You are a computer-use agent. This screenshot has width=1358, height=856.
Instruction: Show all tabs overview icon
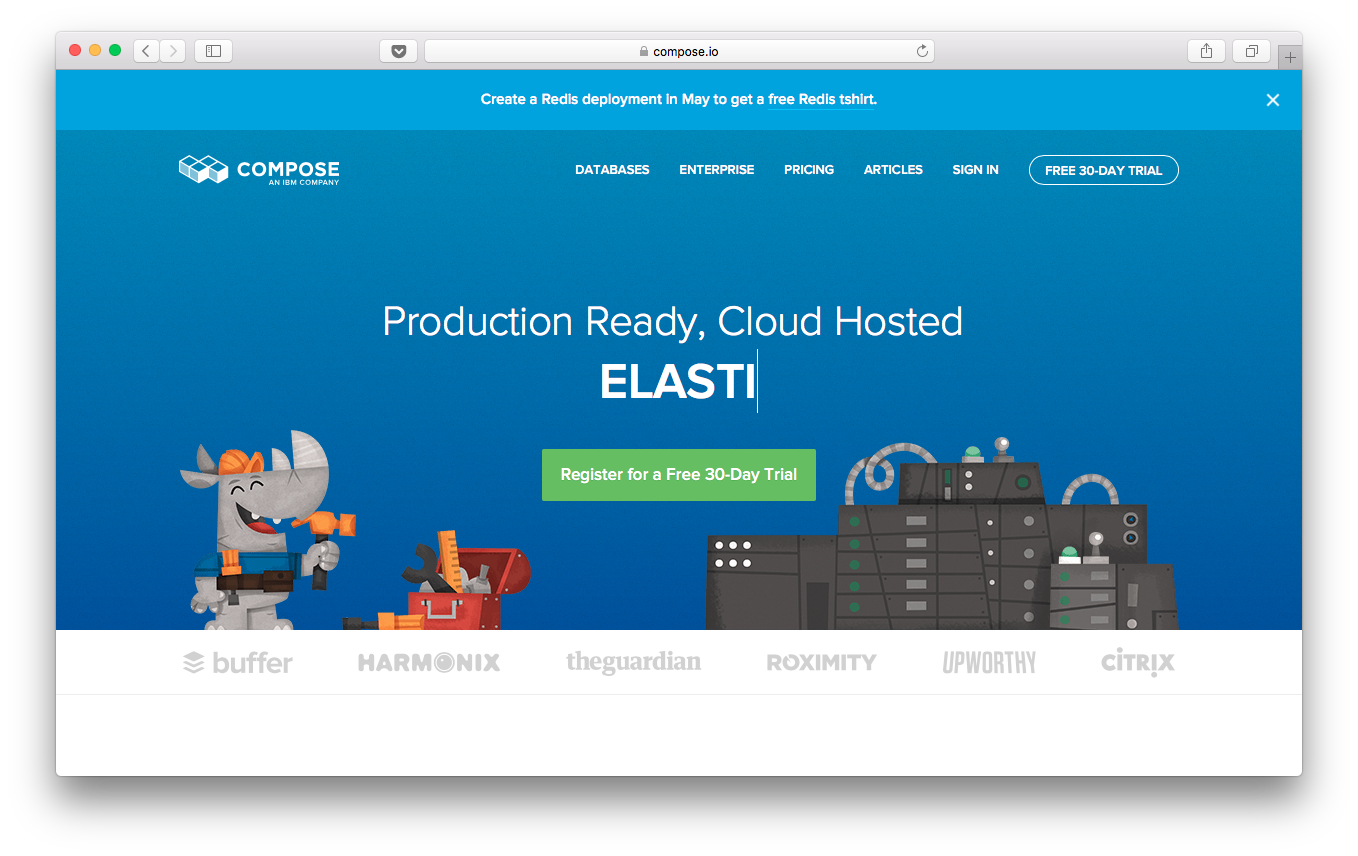click(x=1251, y=51)
